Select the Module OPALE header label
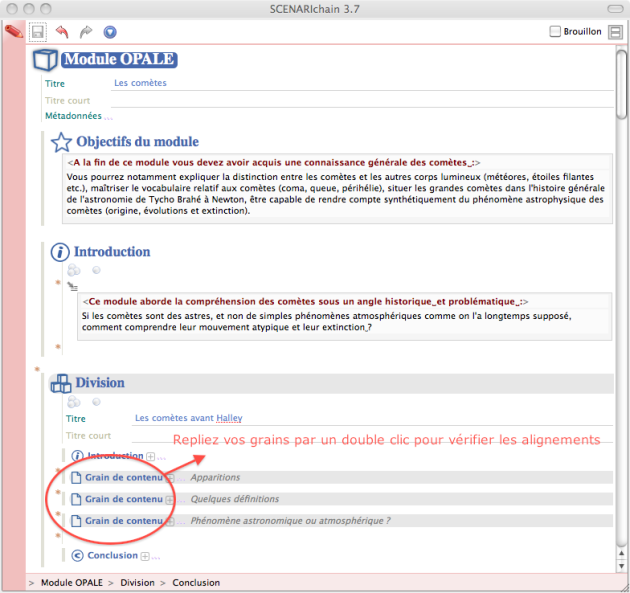Screen dimensions: 630x593 point(119,59)
